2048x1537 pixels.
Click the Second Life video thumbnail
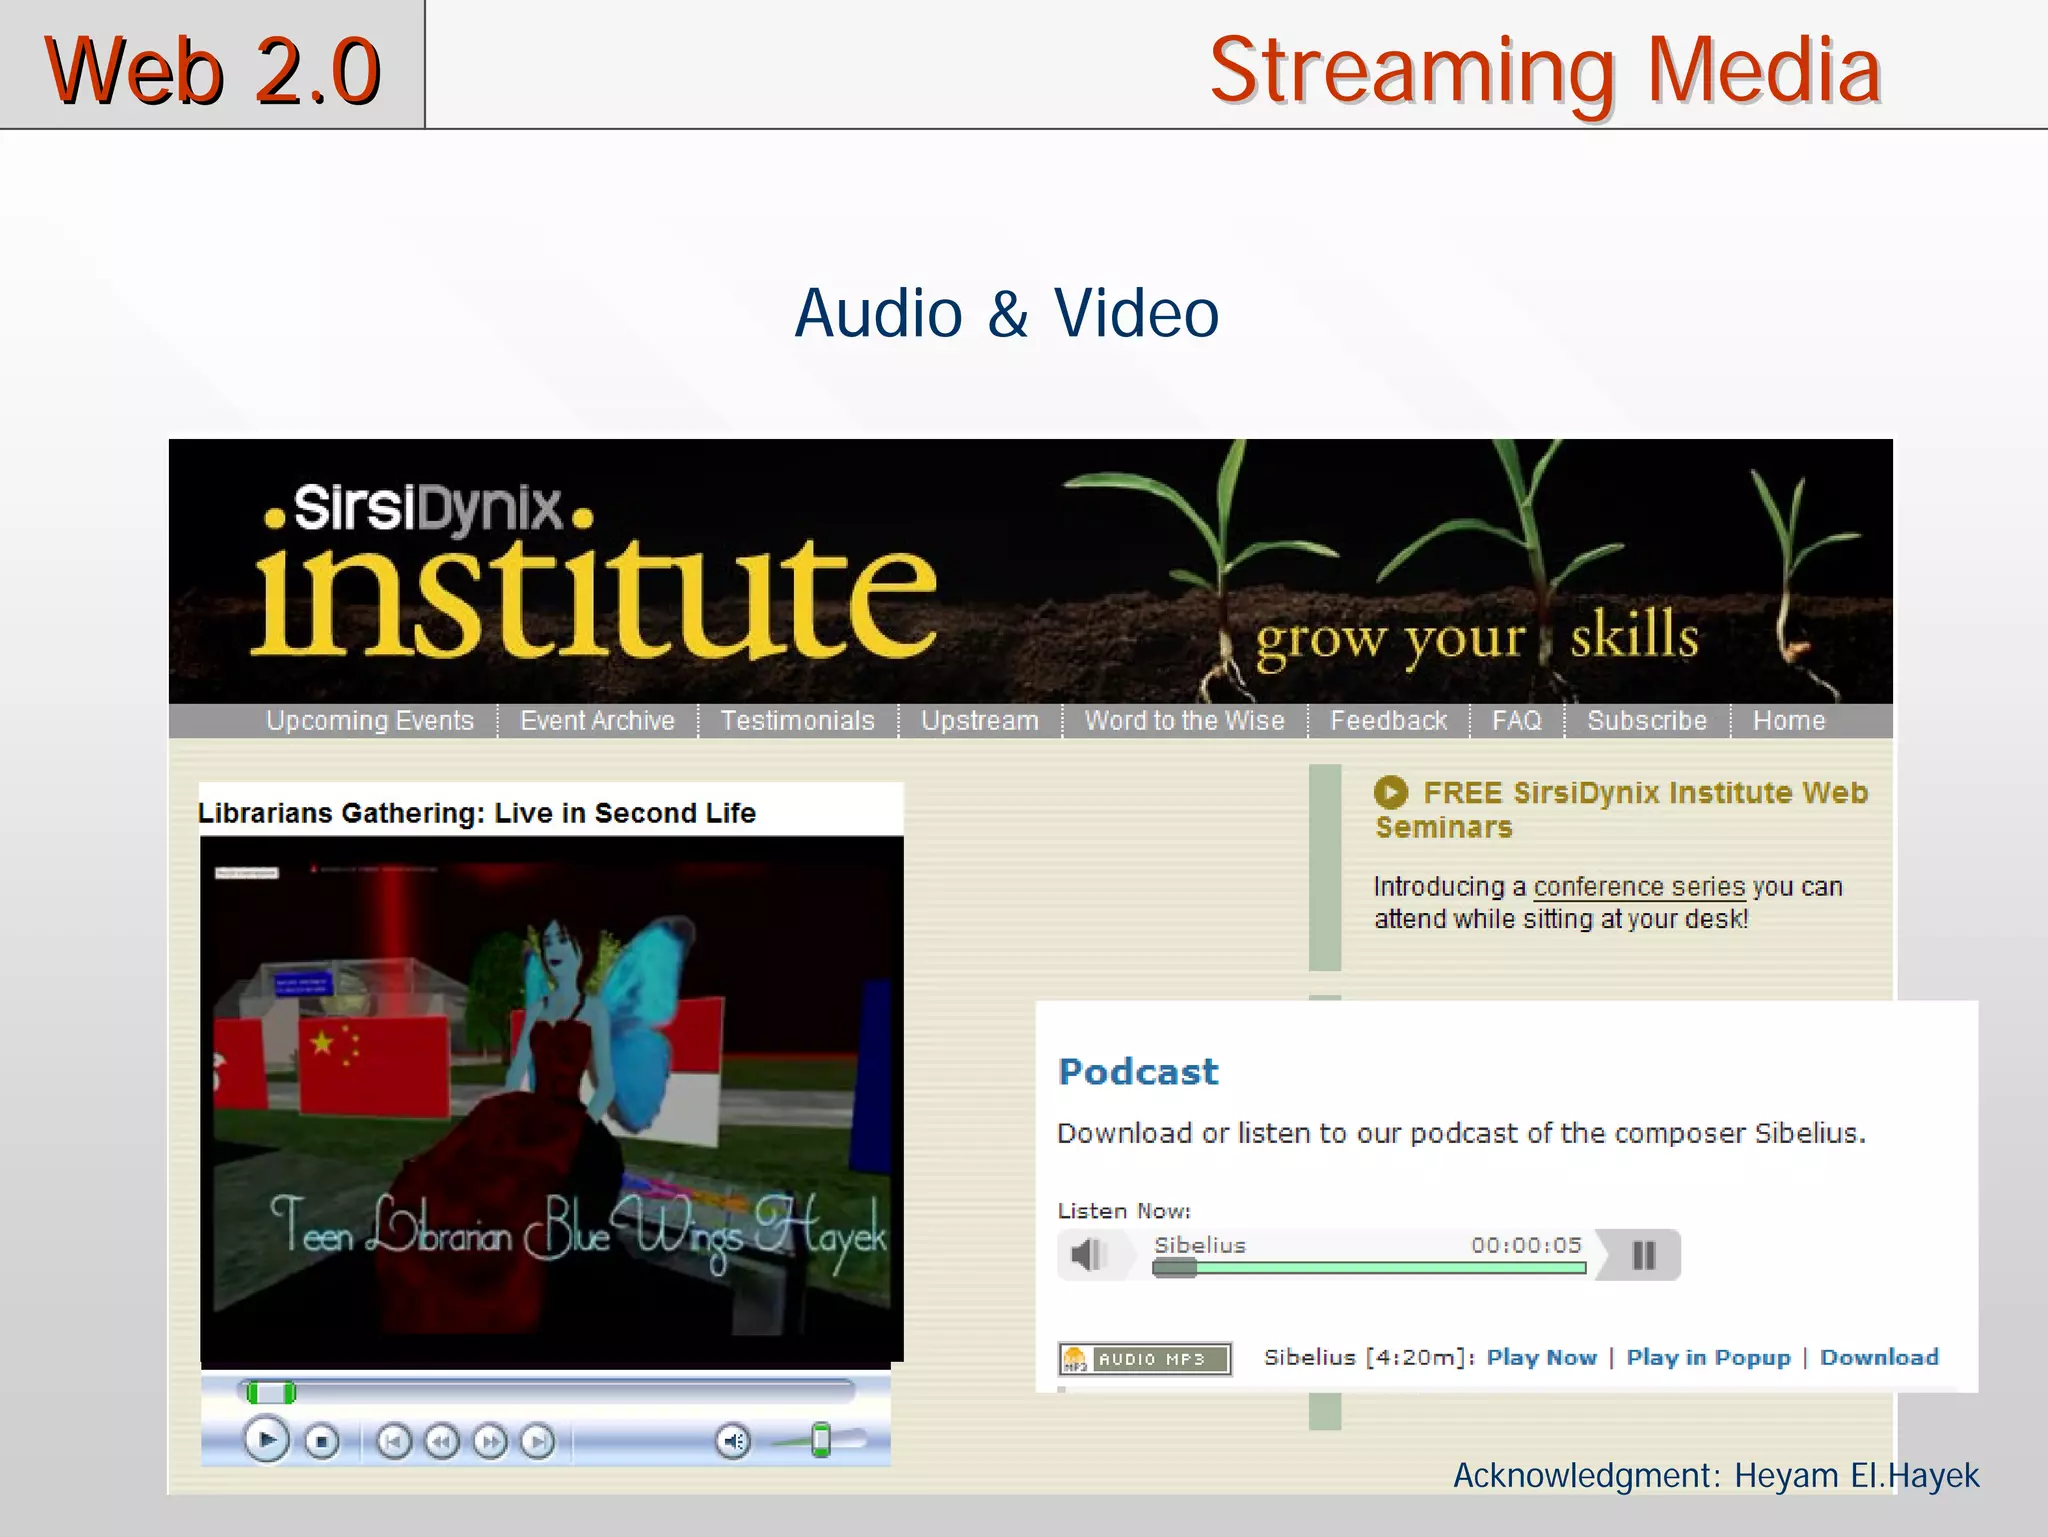(x=551, y=1100)
